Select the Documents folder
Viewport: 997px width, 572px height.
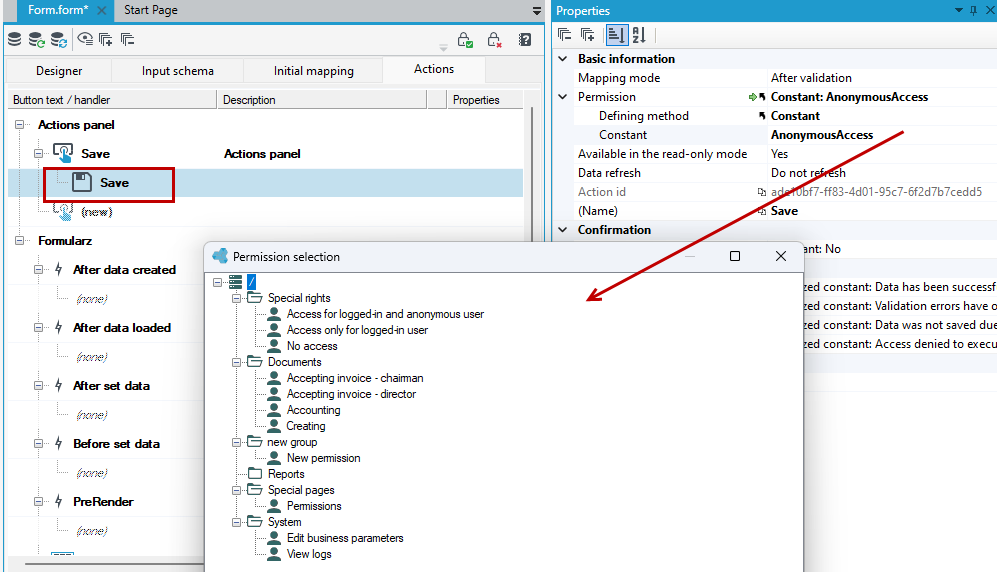point(294,362)
